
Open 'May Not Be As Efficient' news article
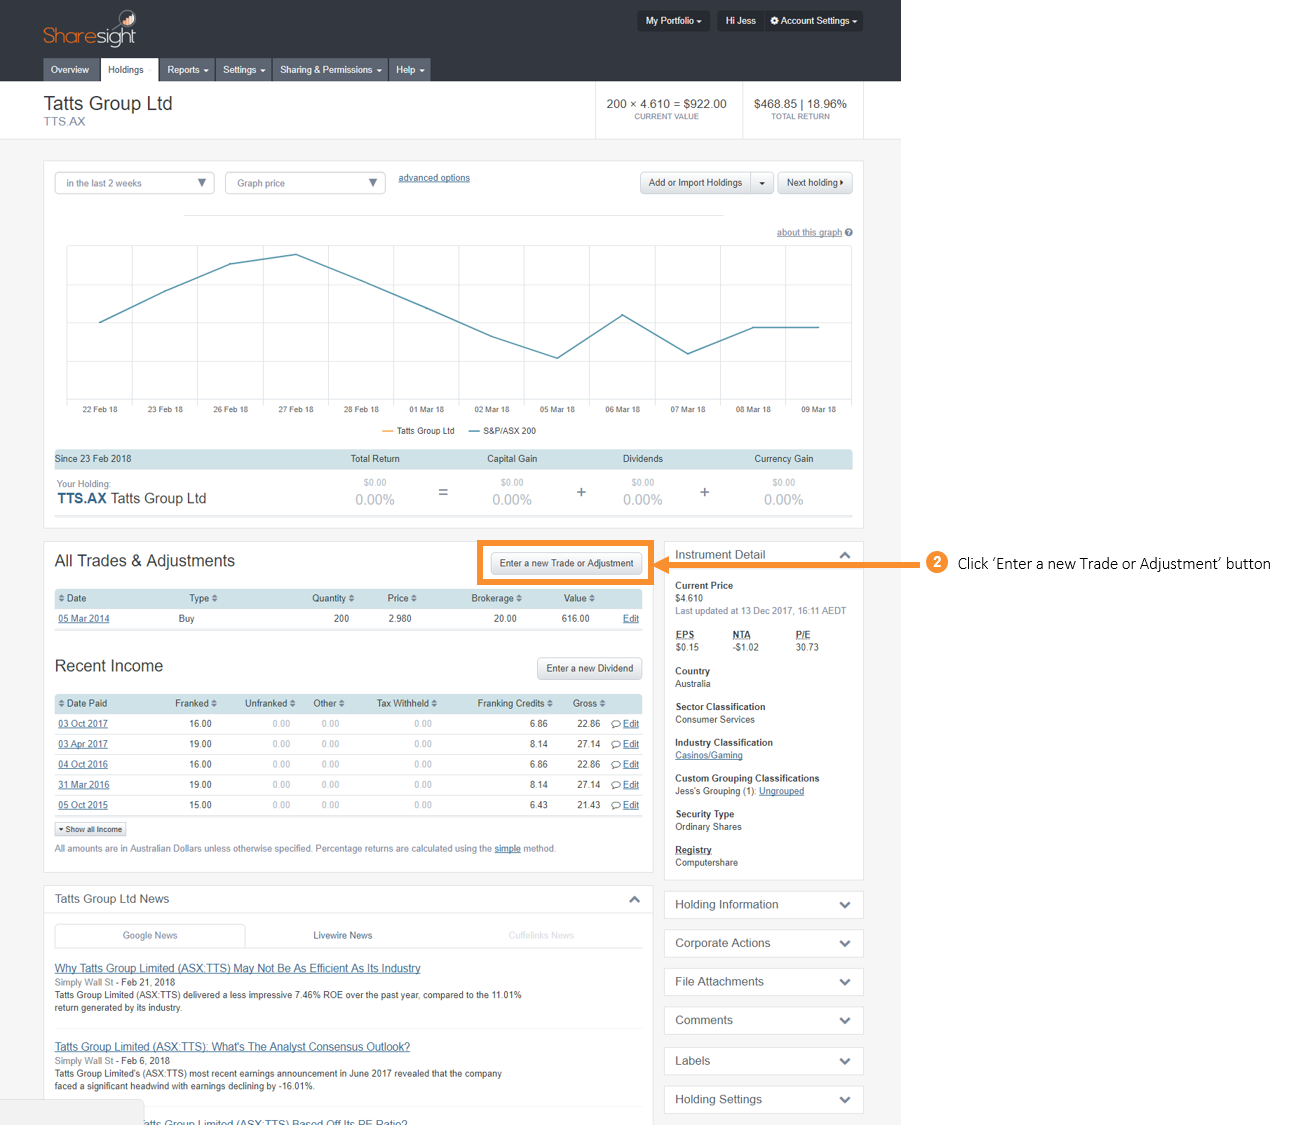point(238,968)
